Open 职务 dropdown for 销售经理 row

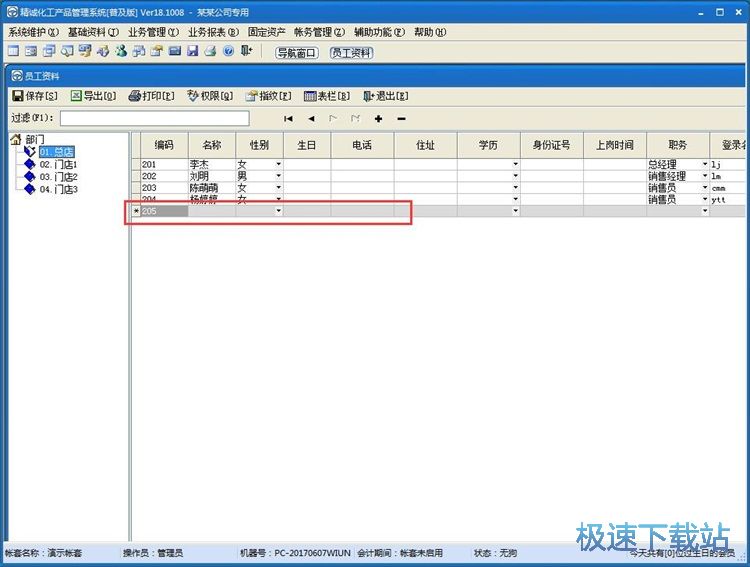[705, 176]
